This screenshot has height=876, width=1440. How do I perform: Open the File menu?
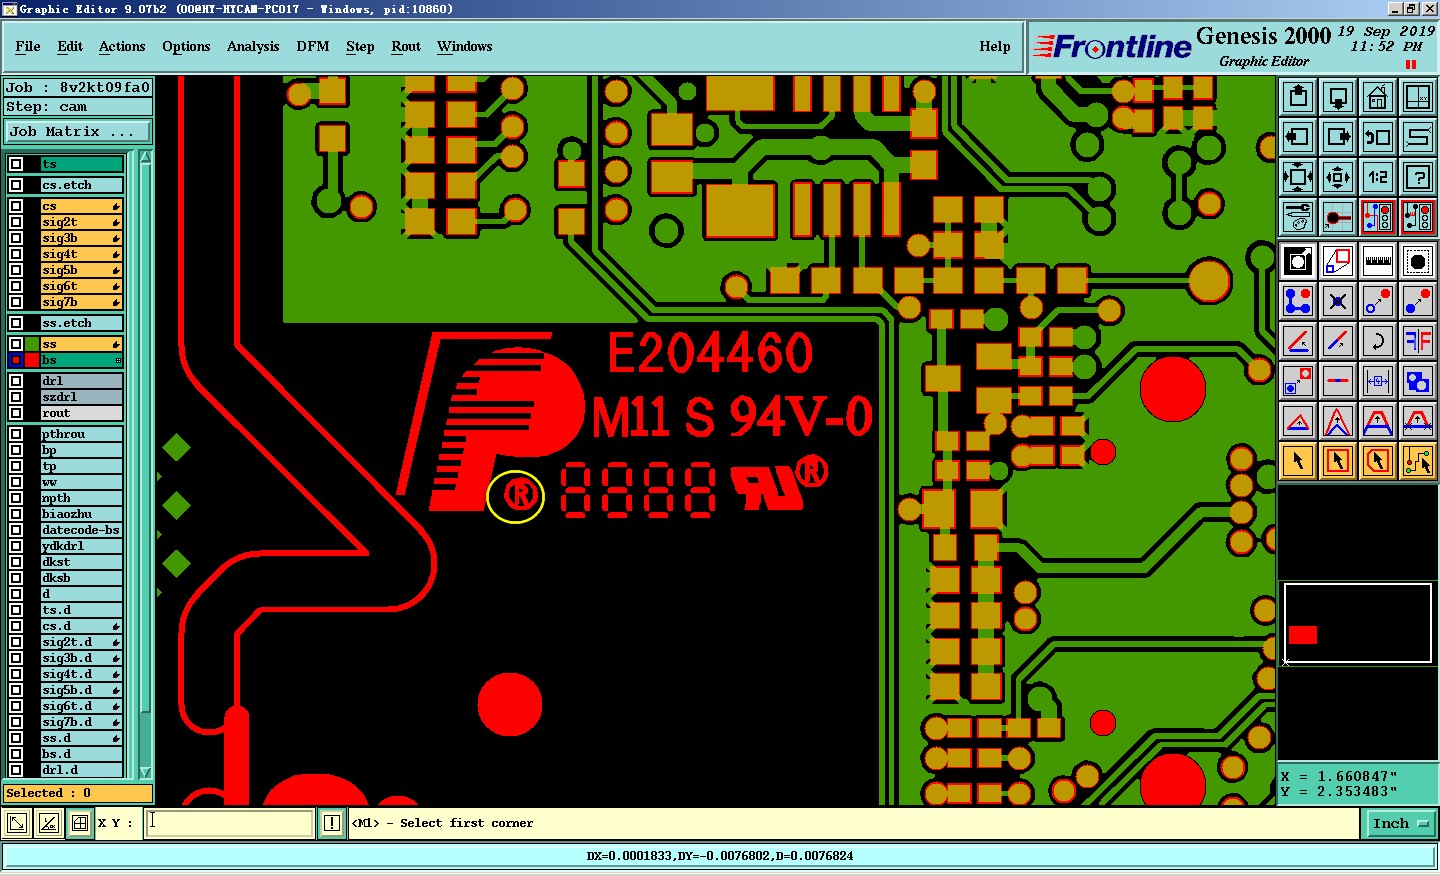[28, 46]
